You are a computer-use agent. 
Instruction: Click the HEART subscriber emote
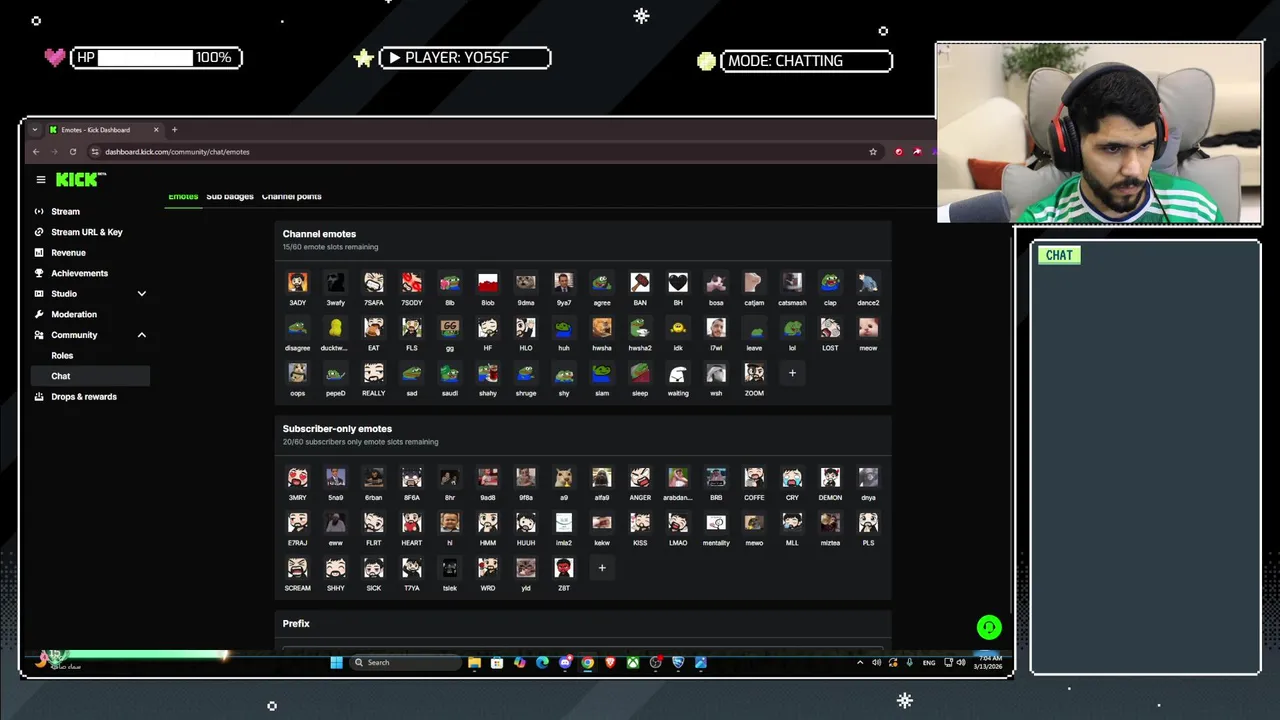click(412, 523)
